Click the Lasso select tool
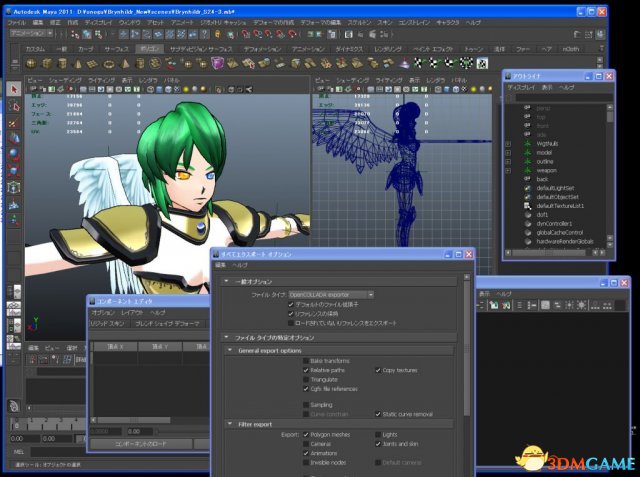This screenshot has height=477, width=640. [x=14, y=105]
